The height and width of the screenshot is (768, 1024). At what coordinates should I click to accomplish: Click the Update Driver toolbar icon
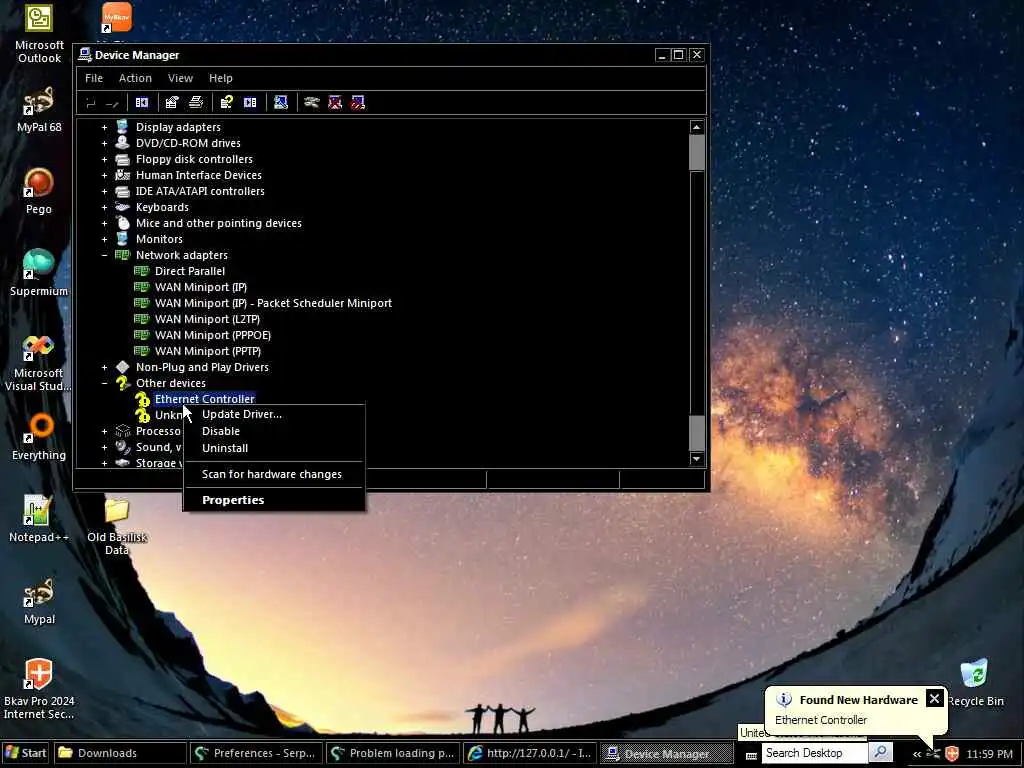point(312,103)
